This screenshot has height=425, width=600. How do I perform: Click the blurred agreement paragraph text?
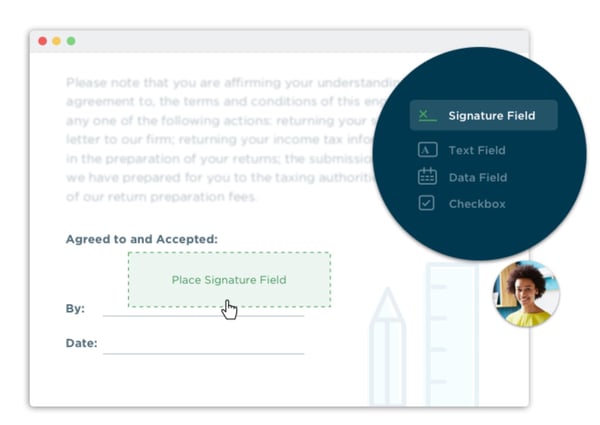coord(220,140)
